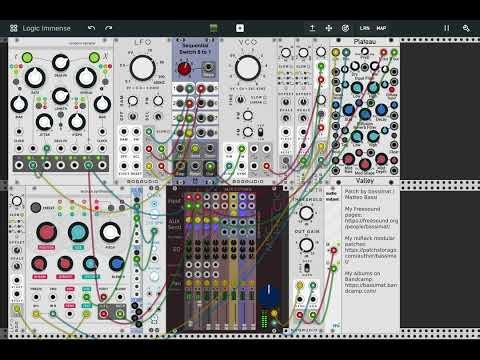Click the patchstorage link in notes
The image size is (480, 360).
371,256
